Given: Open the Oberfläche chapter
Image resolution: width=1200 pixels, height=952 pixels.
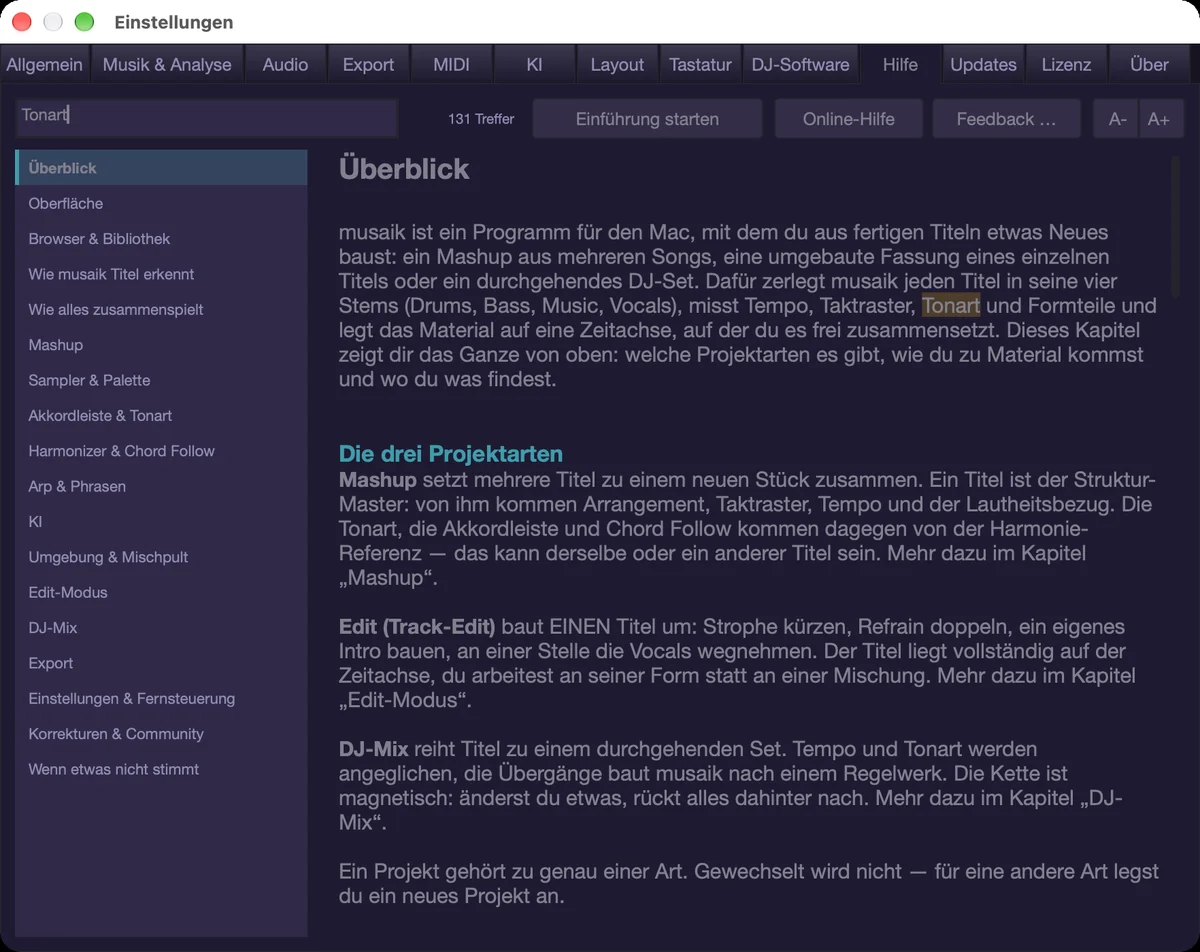Looking at the screenshot, I should click(x=162, y=203).
